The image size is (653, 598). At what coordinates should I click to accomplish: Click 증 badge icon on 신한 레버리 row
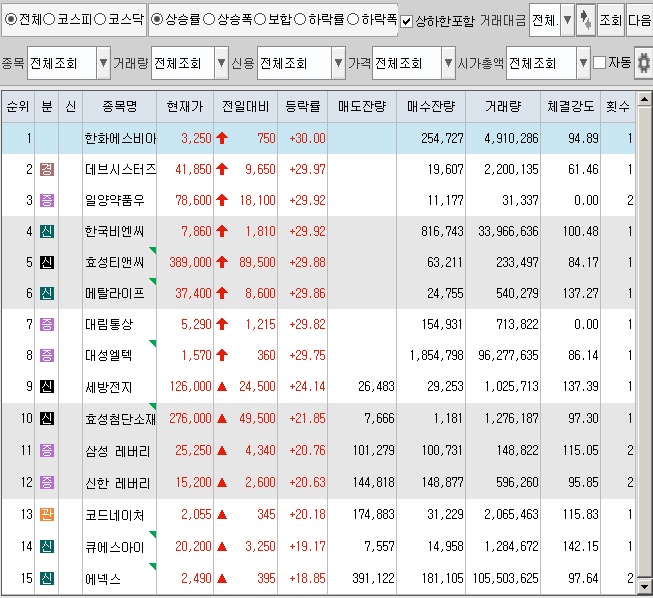click(x=47, y=482)
